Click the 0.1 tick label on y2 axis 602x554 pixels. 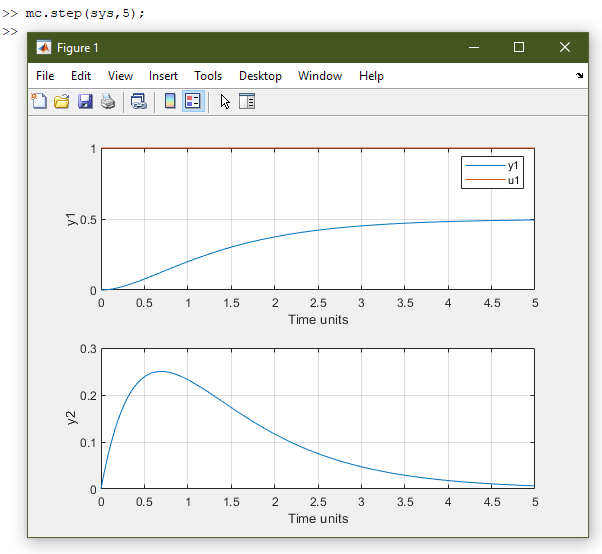click(88, 443)
